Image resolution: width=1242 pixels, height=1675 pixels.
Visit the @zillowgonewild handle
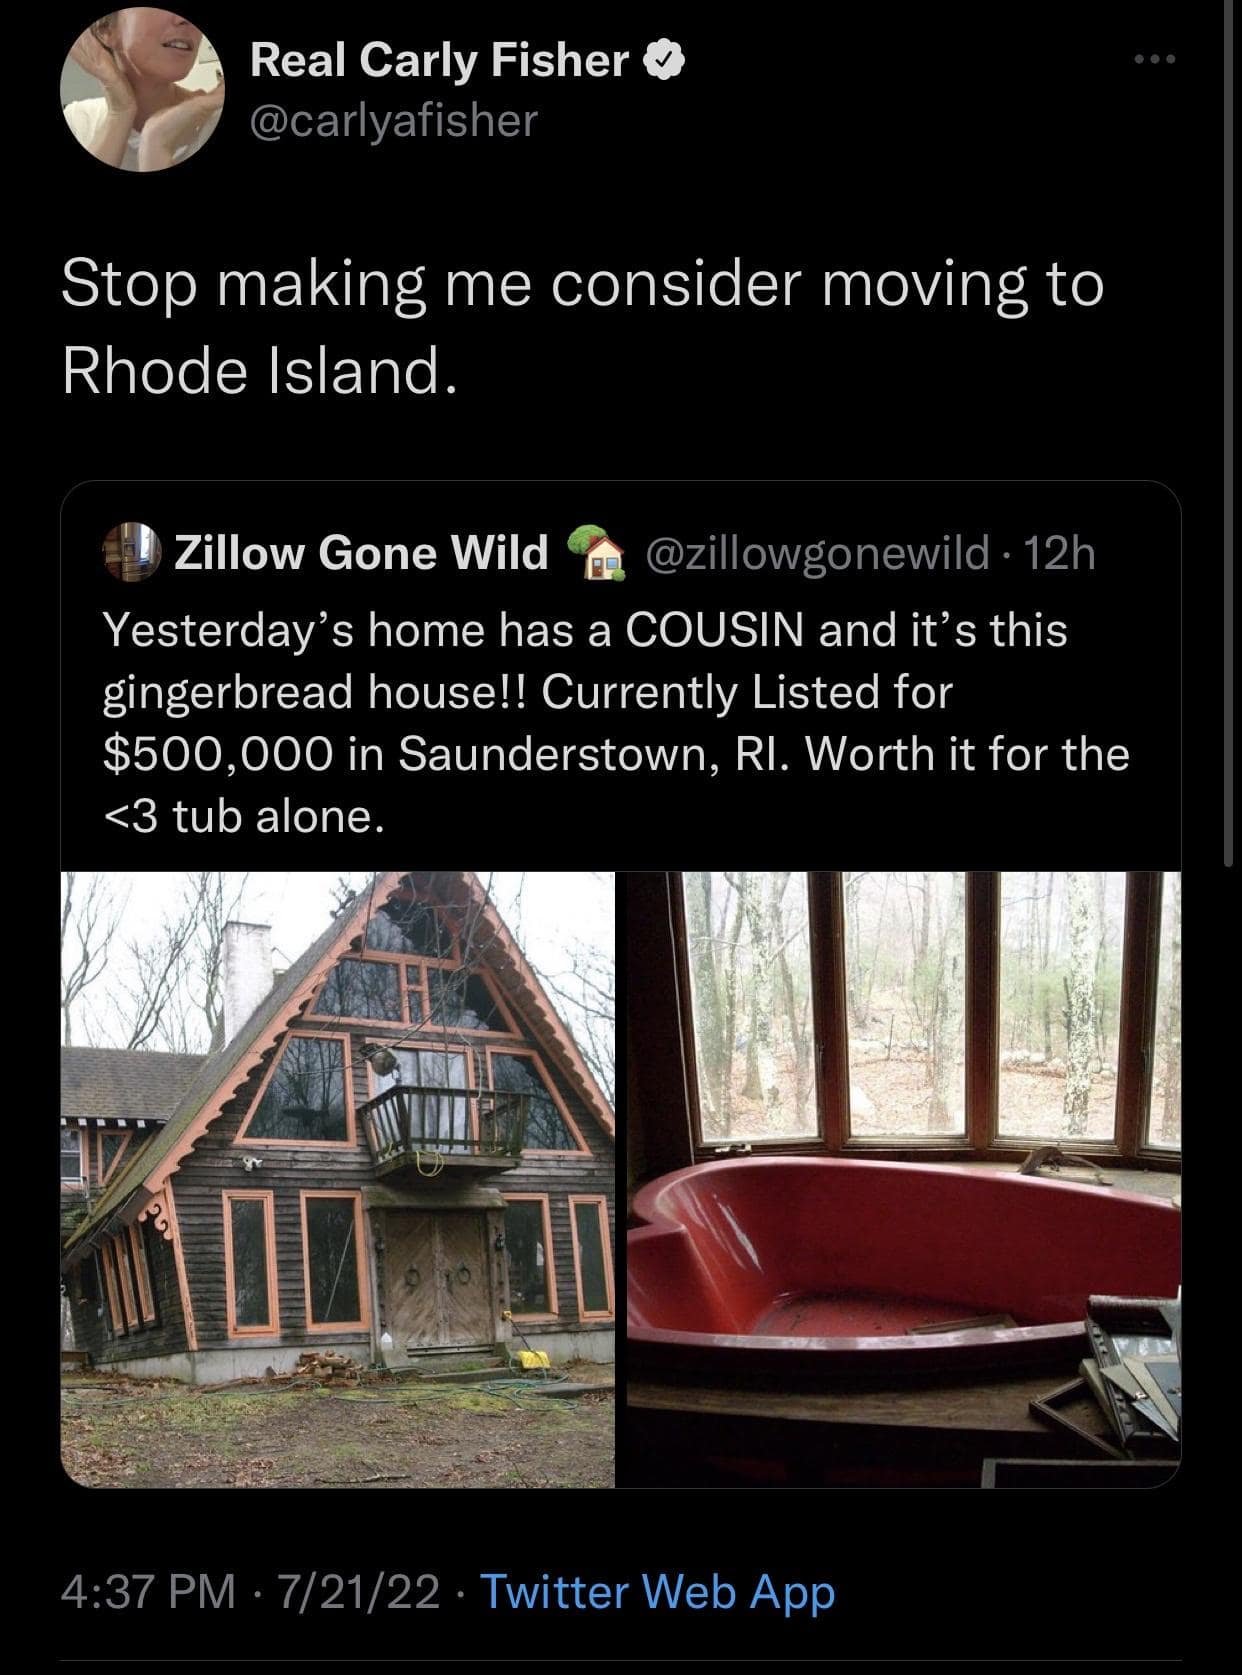[x=819, y=552]
